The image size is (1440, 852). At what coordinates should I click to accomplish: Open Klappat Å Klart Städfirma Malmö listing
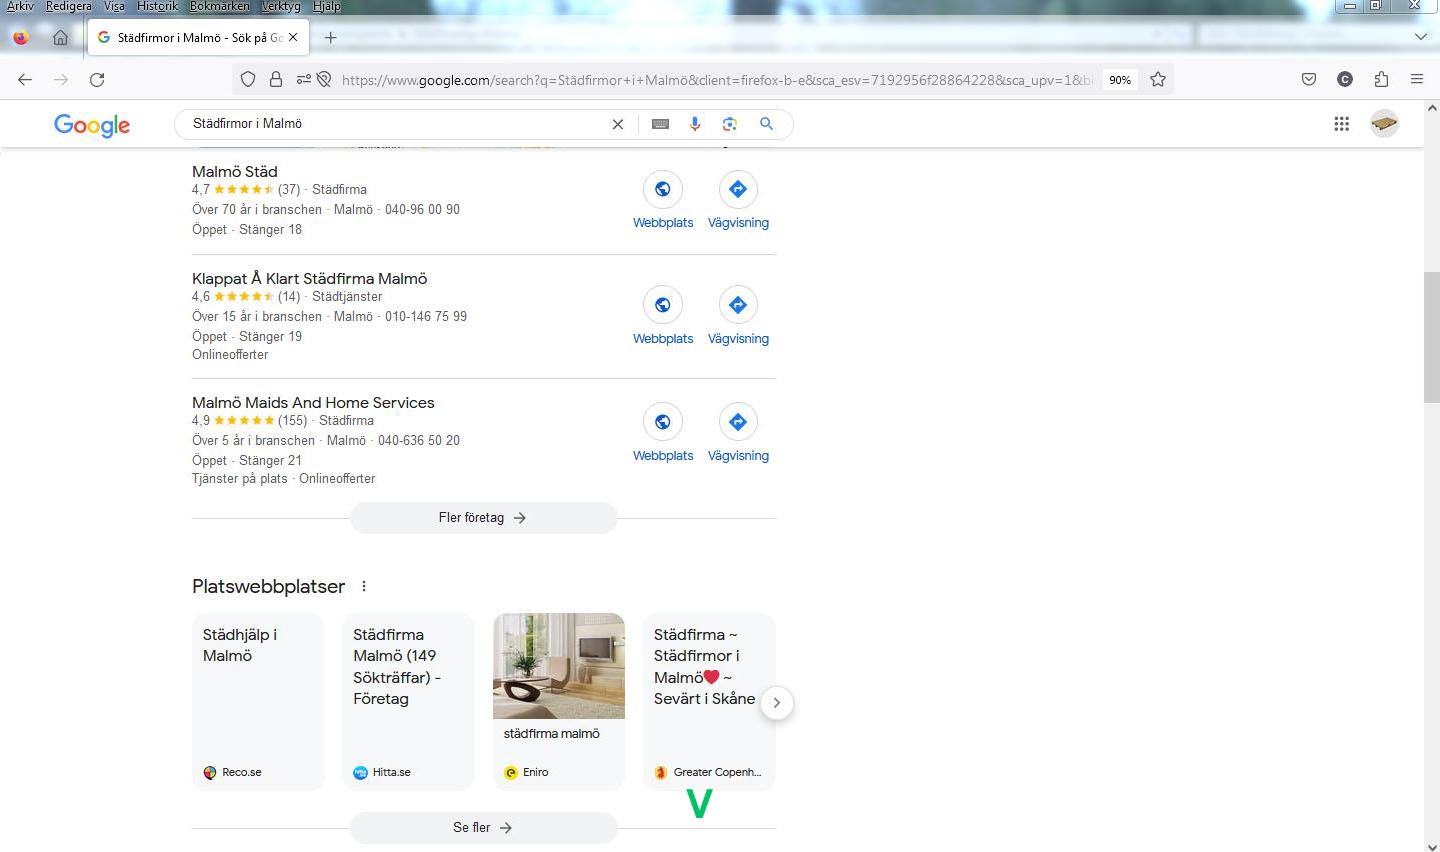[x=310, y=279]
